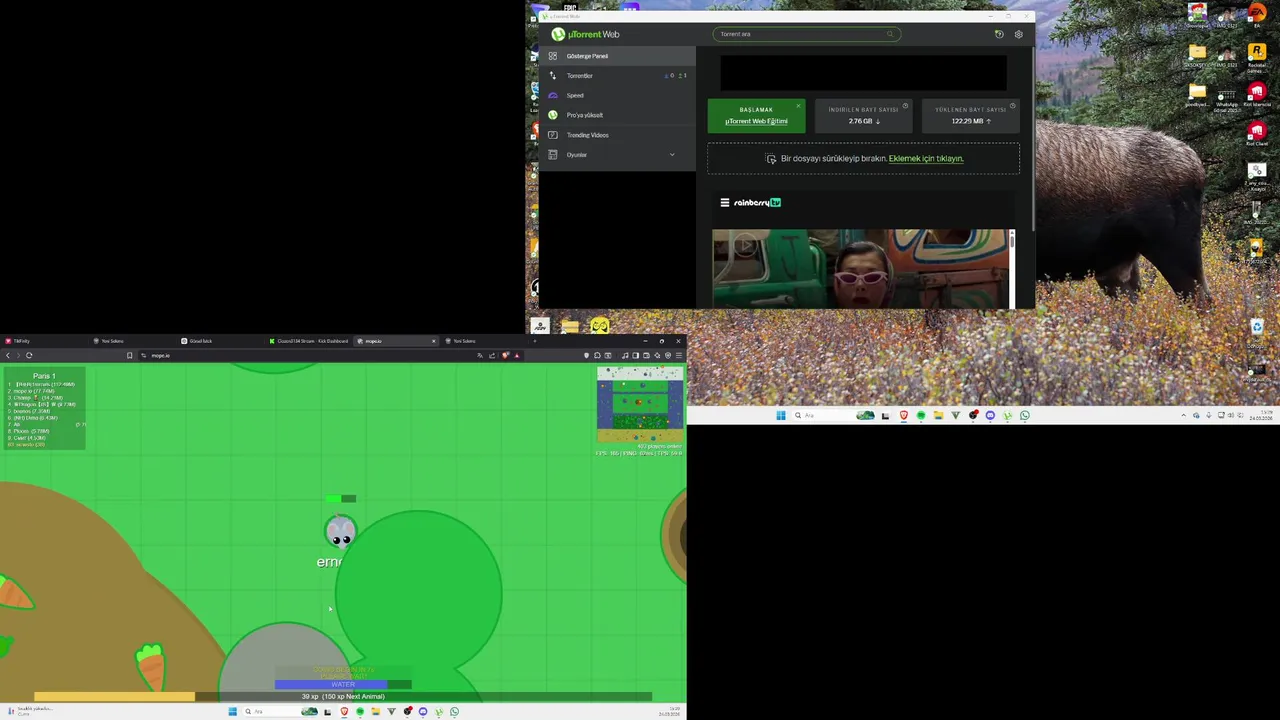Click the dashboard grid icon in µTorrent sidebar
1280x720 pixels.
pyautogui.click(x=552, y=56)
